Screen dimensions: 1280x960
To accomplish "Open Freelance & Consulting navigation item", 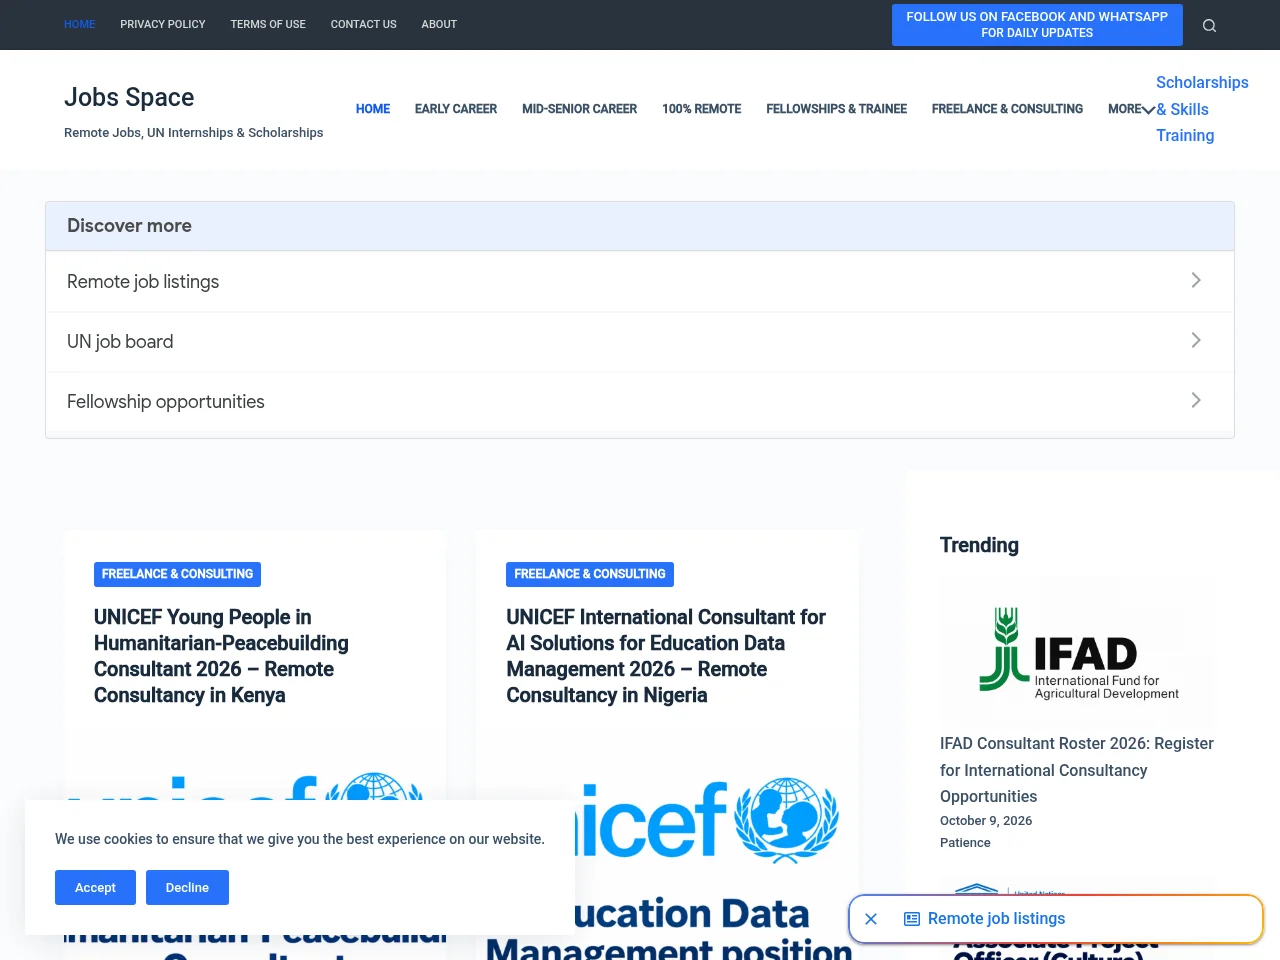I will [x=1007, y=109].
